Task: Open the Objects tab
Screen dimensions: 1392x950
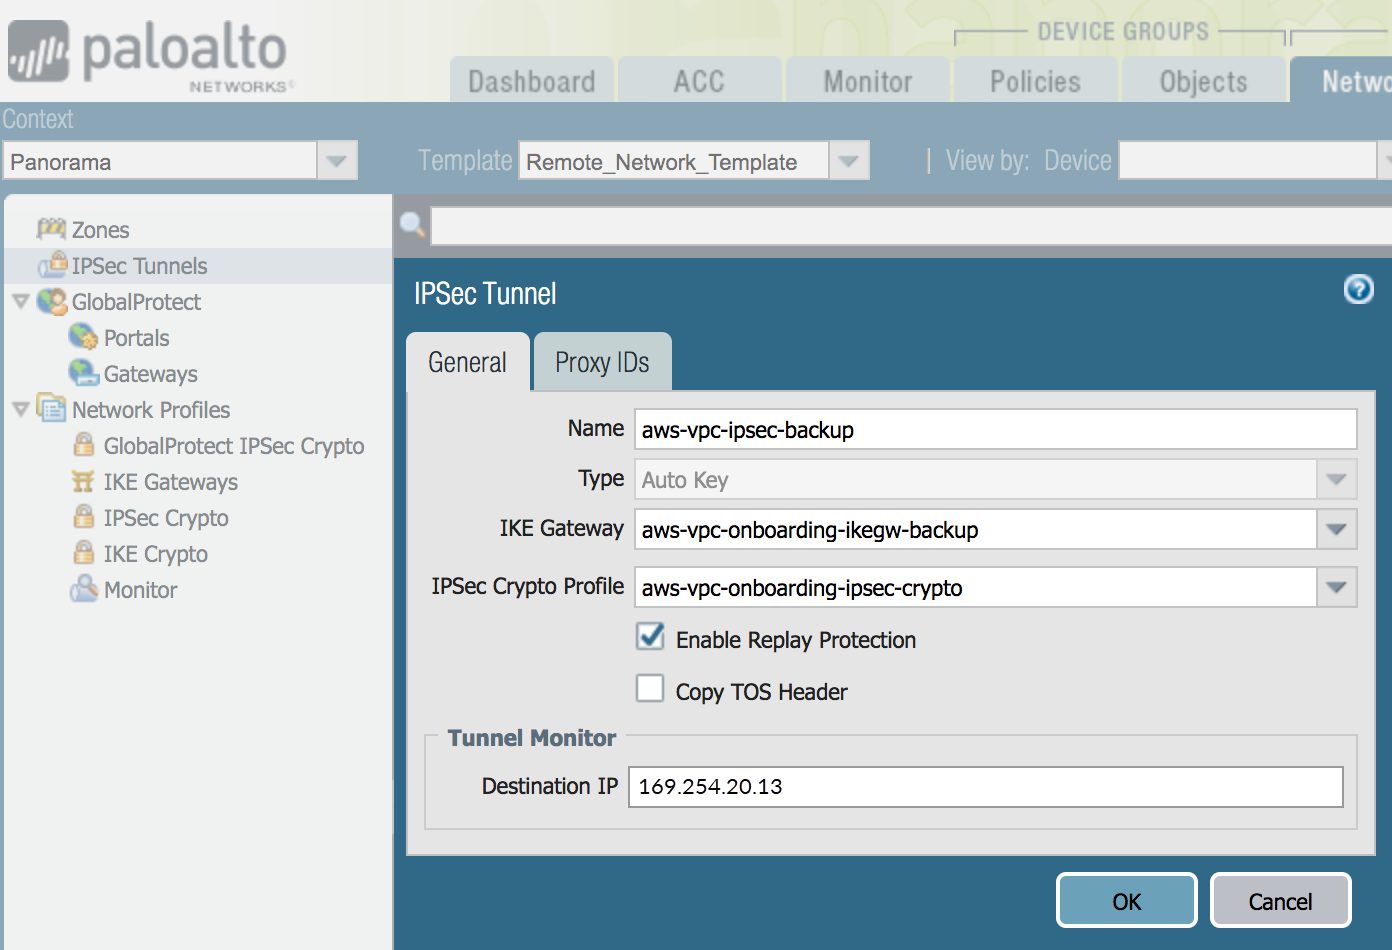Action: [1203, 80]
